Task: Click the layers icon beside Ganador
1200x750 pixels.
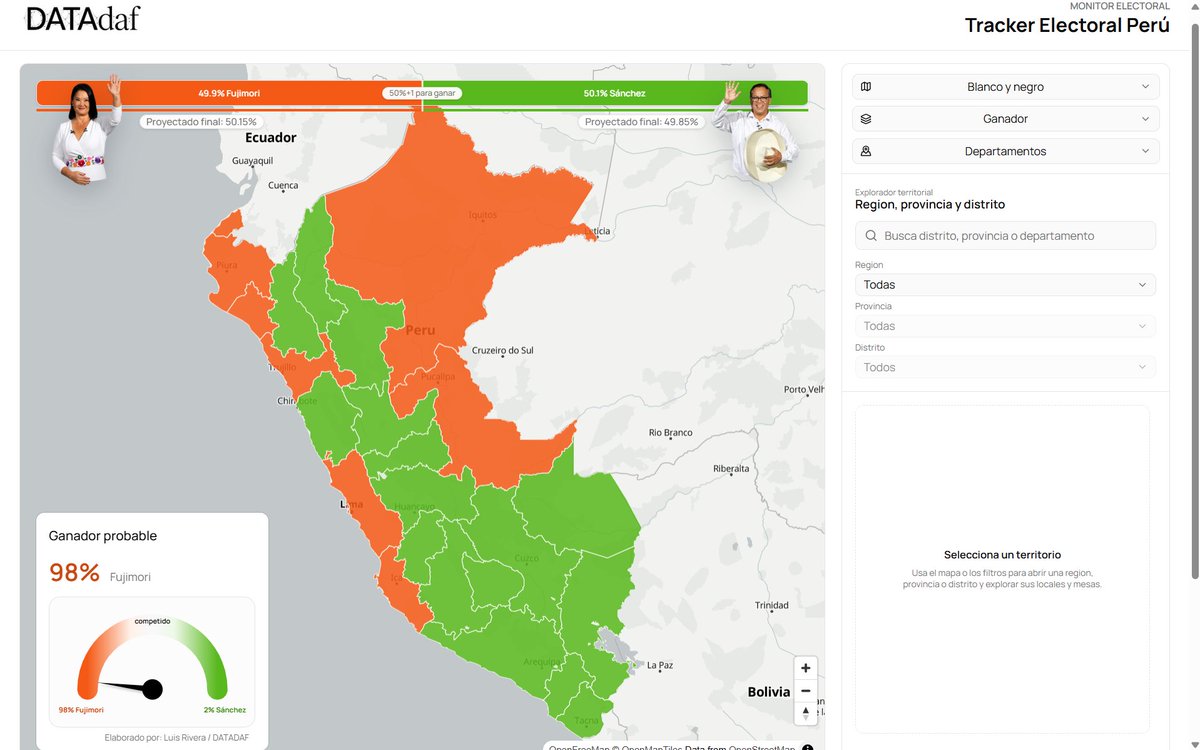Action: (x=866, y=119)
